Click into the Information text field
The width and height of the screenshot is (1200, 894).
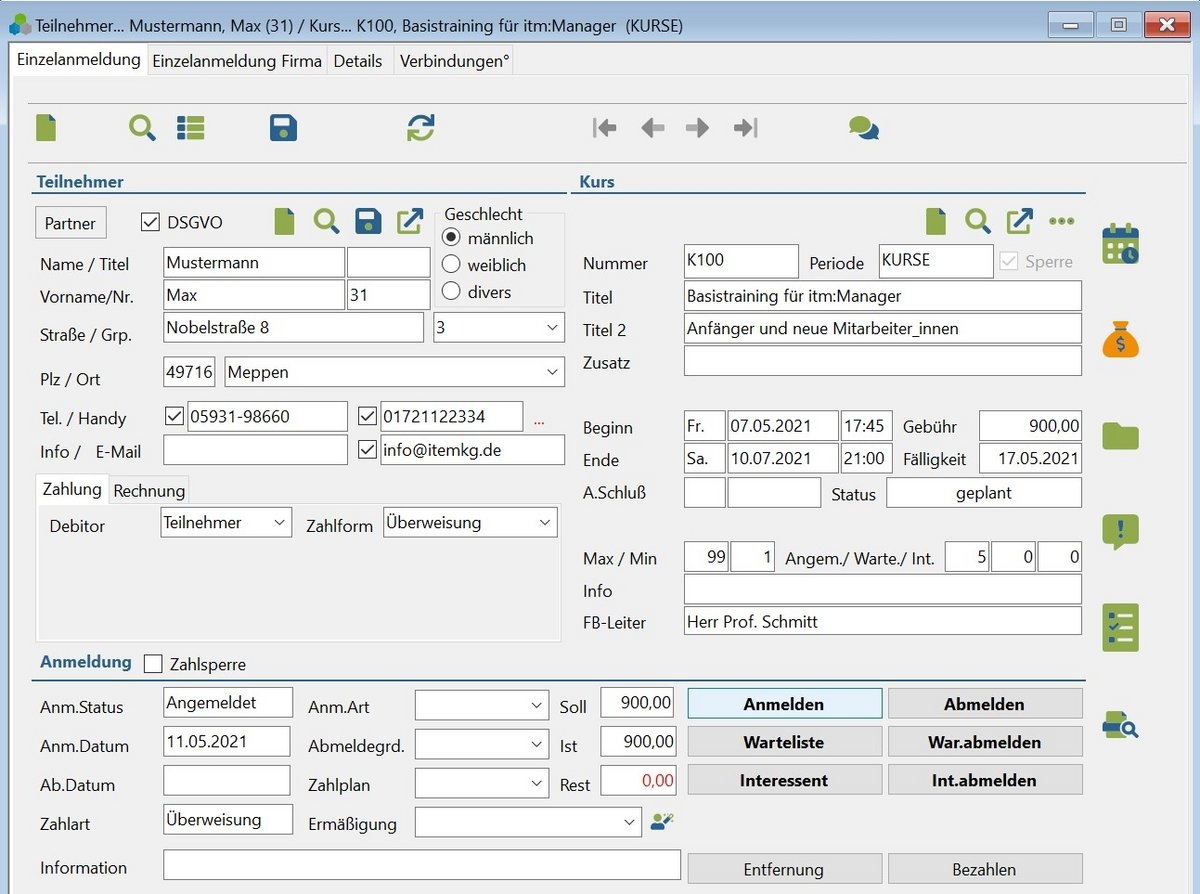[x=421, y=866]
